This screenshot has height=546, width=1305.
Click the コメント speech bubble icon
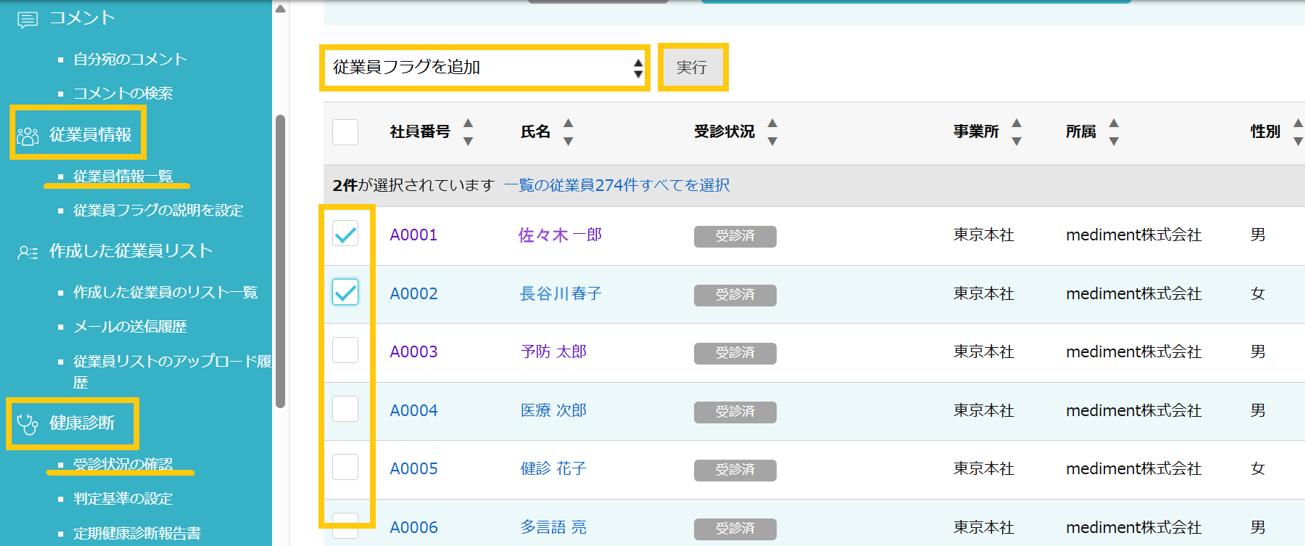[x=28, y=19]
